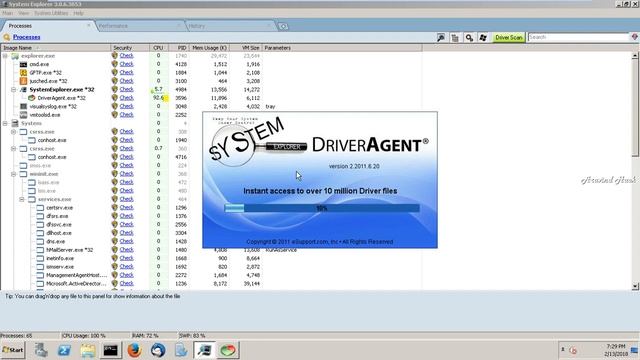Click the scroll down arrow of the process list
The height and width of the screenshot is (360, 640).
coord(635,287)
